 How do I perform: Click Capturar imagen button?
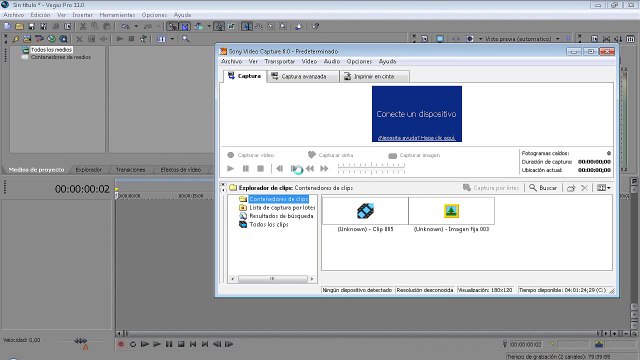(x=414, y=155)
